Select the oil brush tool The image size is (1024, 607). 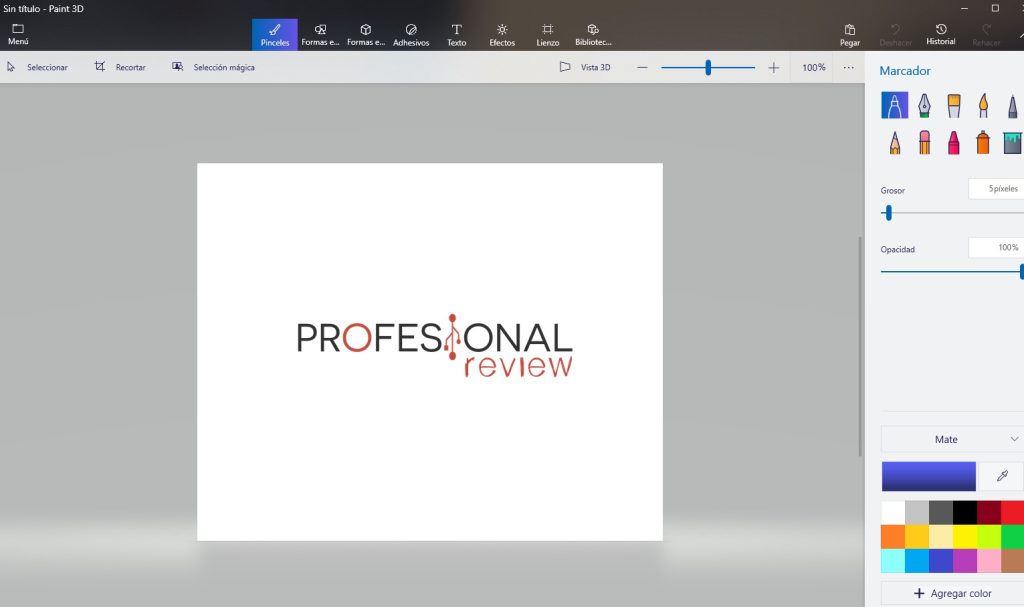953,105
